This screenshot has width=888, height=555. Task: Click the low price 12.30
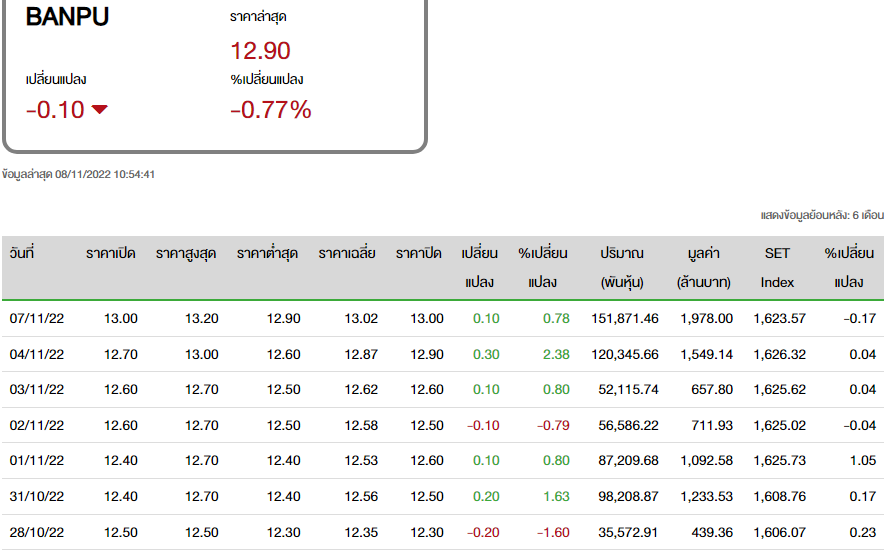click(283, 532)
